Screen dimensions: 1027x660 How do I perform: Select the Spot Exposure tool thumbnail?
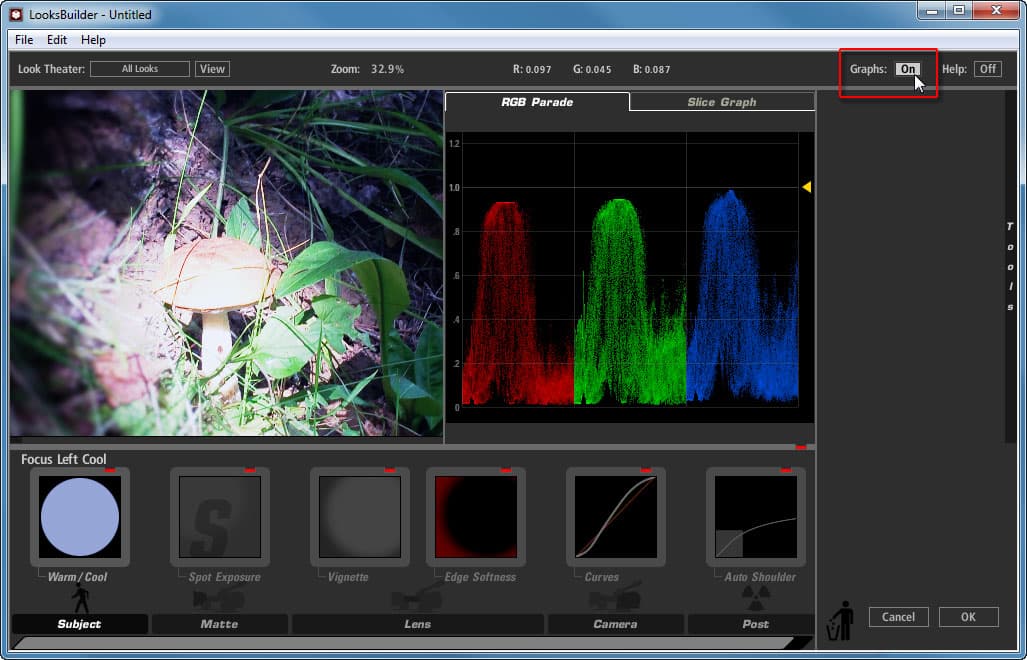click(x=219, y=517)
